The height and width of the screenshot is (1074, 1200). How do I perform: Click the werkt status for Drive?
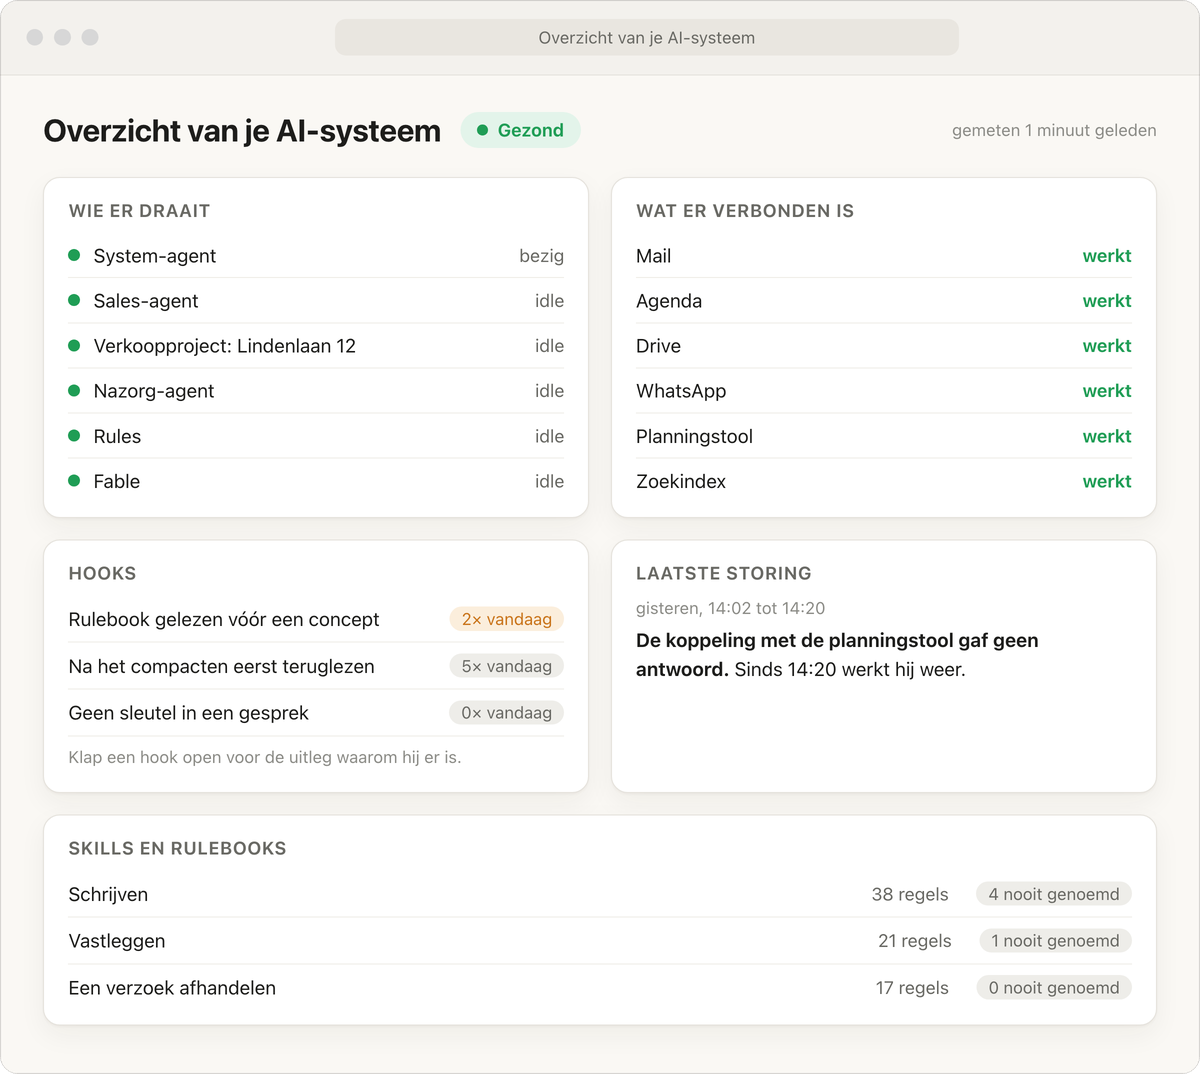(x=1107, y=346)
